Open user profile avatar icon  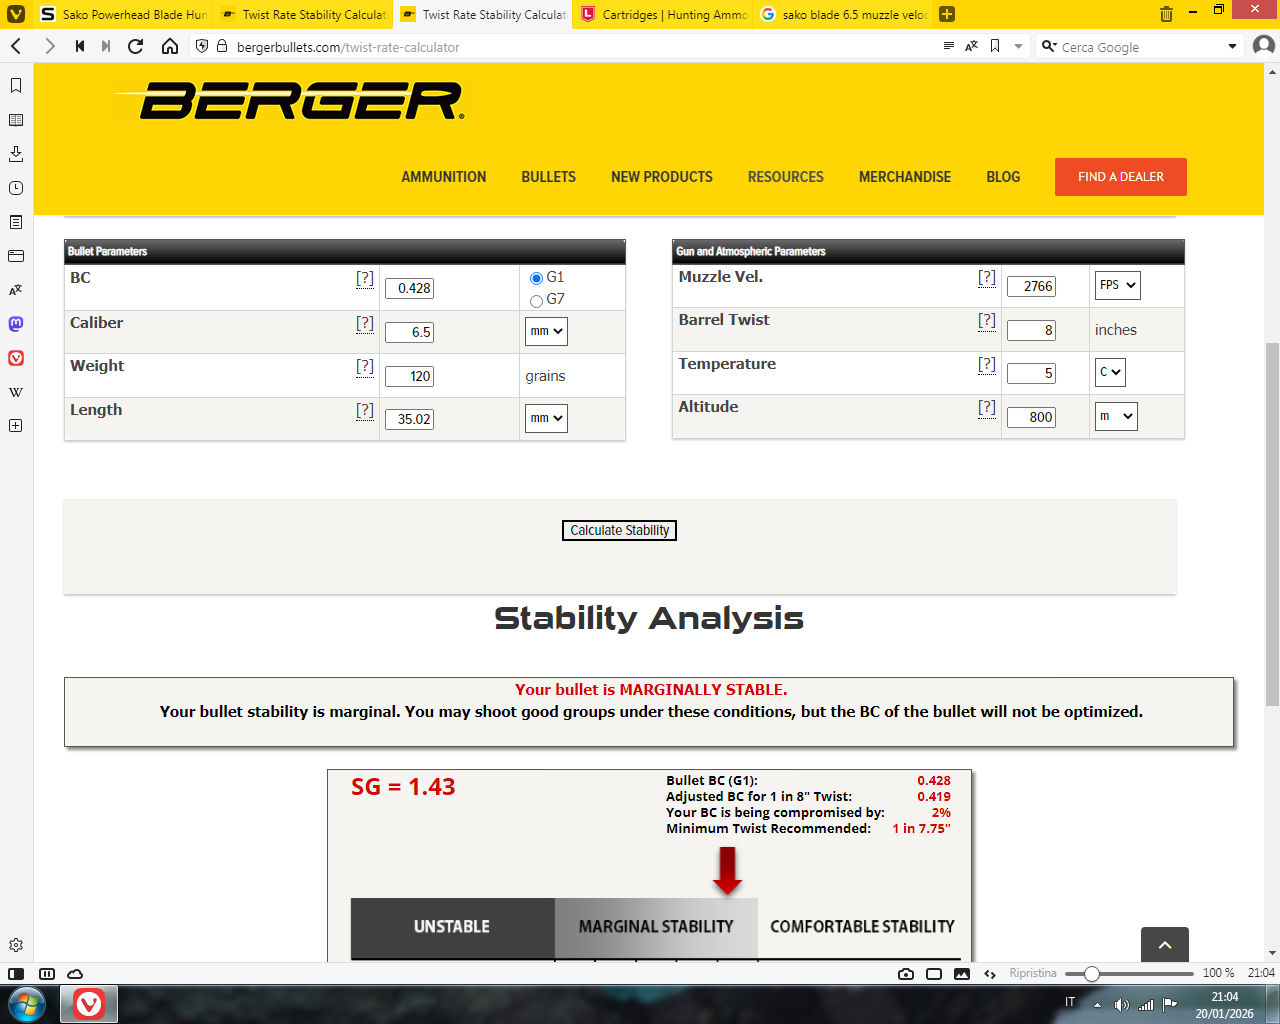1263,46
